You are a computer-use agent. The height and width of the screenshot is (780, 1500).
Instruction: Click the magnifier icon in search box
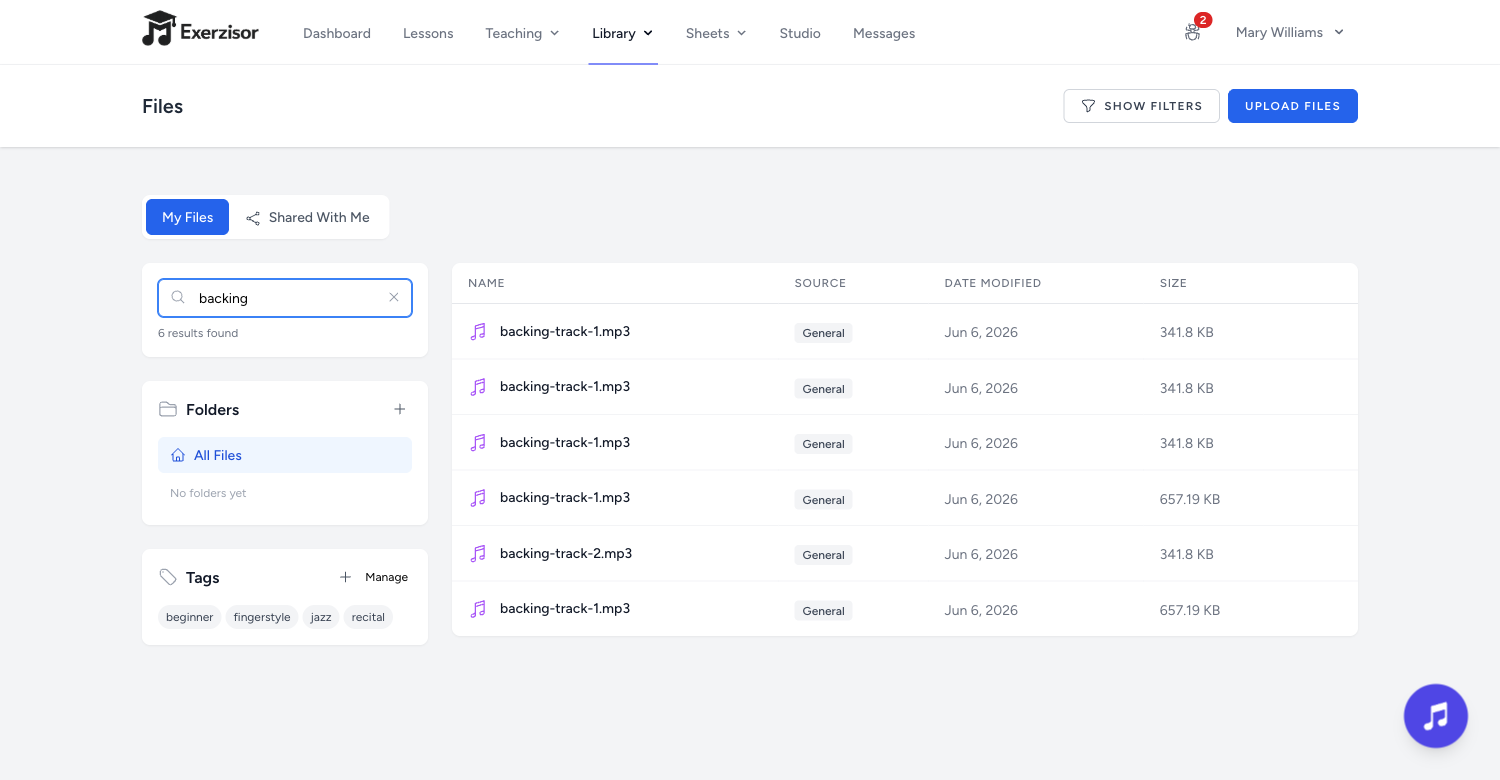(178, 297)
